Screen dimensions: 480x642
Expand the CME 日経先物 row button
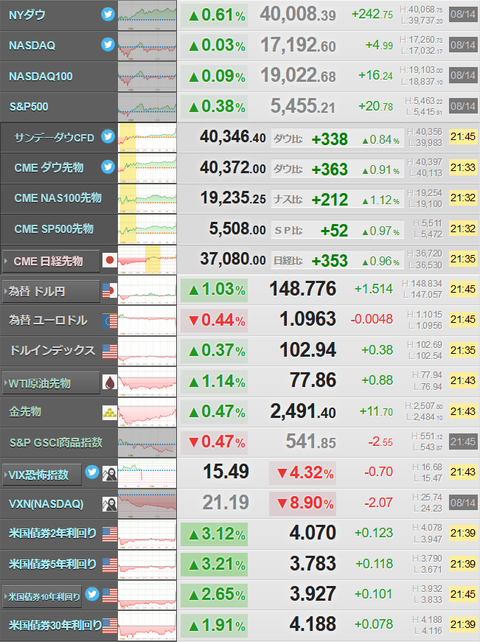click(51, 261)
